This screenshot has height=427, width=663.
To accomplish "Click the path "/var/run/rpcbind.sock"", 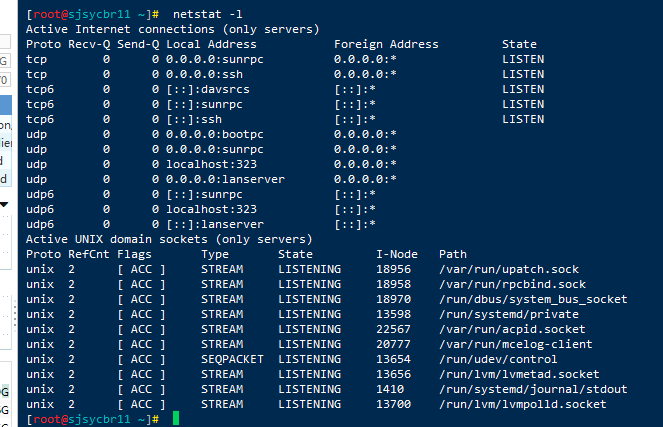I will coord(512,285).
